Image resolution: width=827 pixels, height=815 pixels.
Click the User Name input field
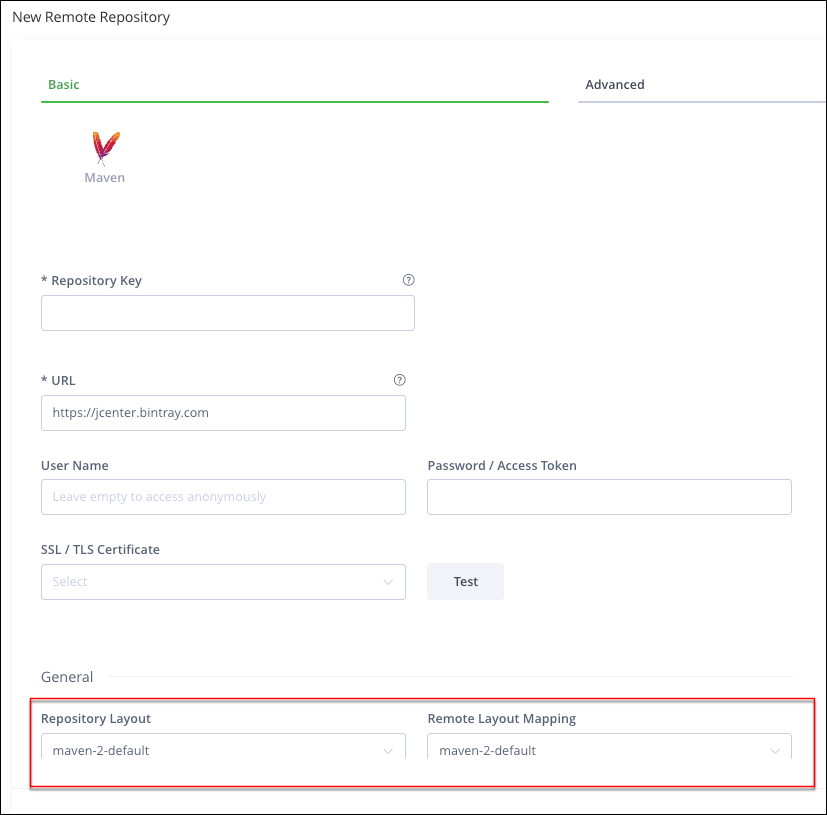pyautogui.click(x=223, y=497)
